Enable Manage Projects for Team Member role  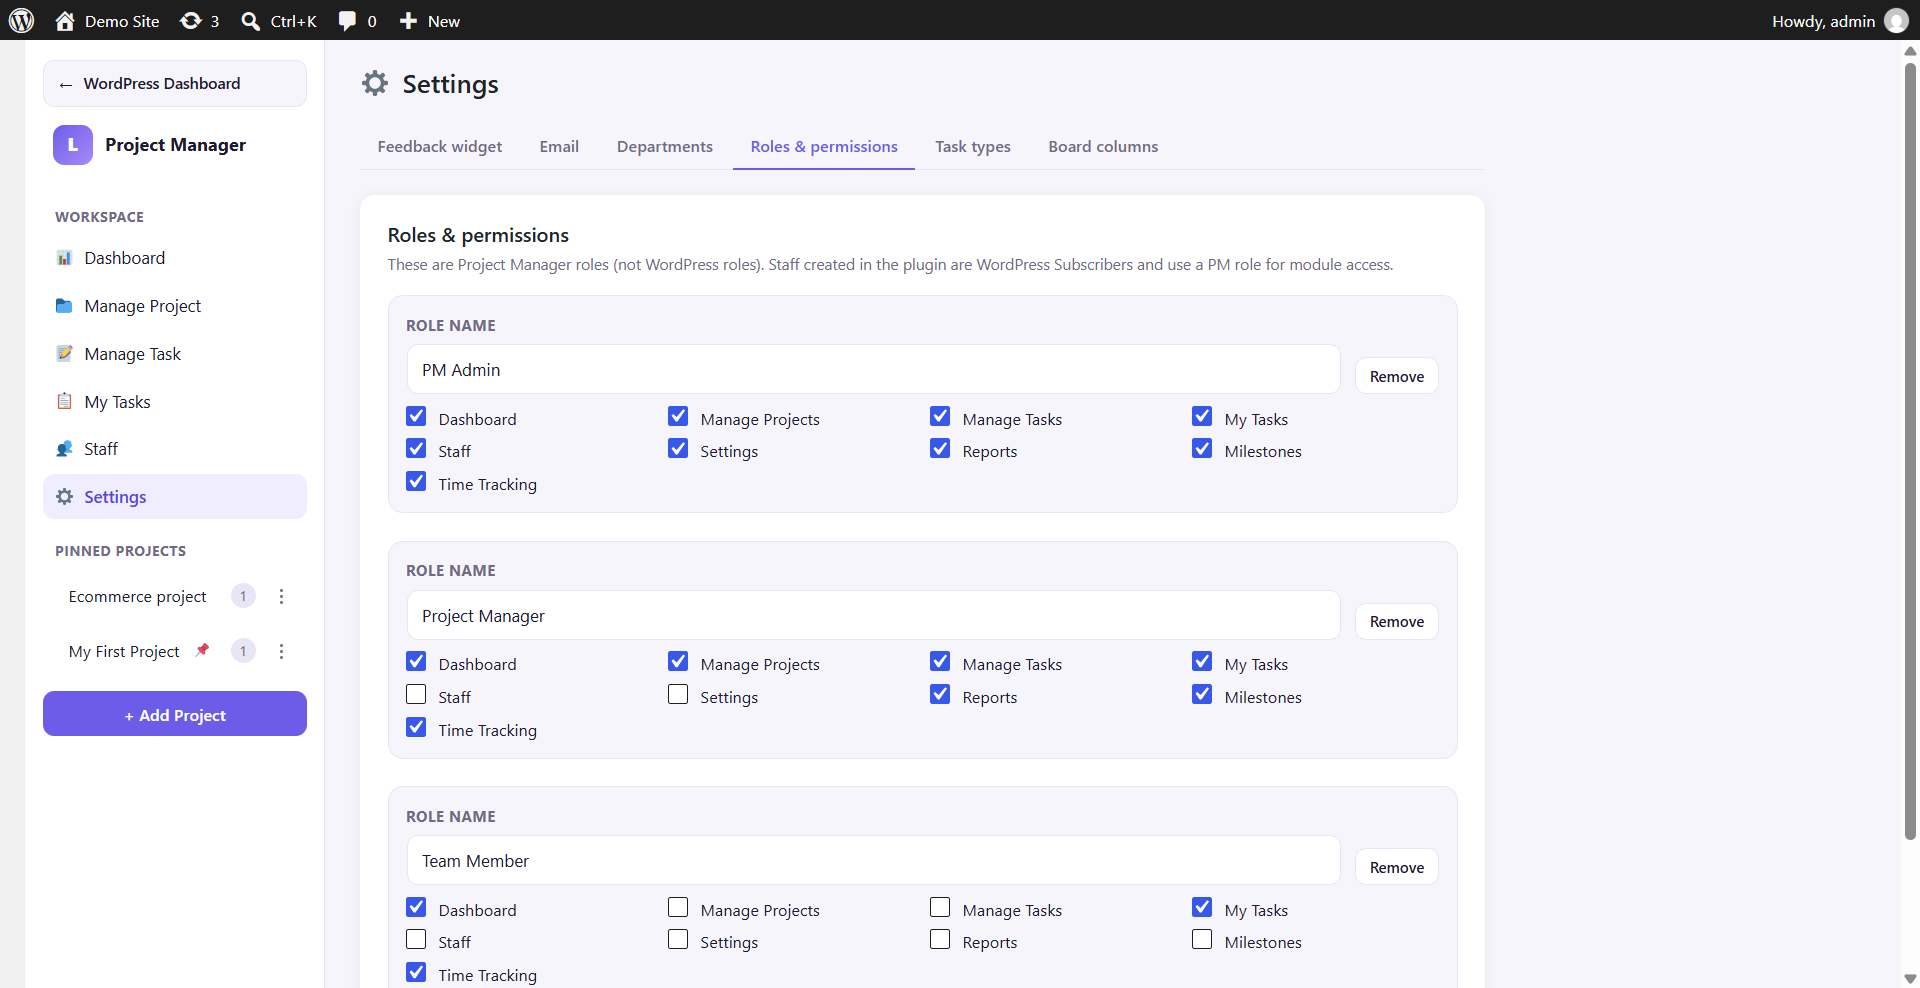[x=678, y=908]
